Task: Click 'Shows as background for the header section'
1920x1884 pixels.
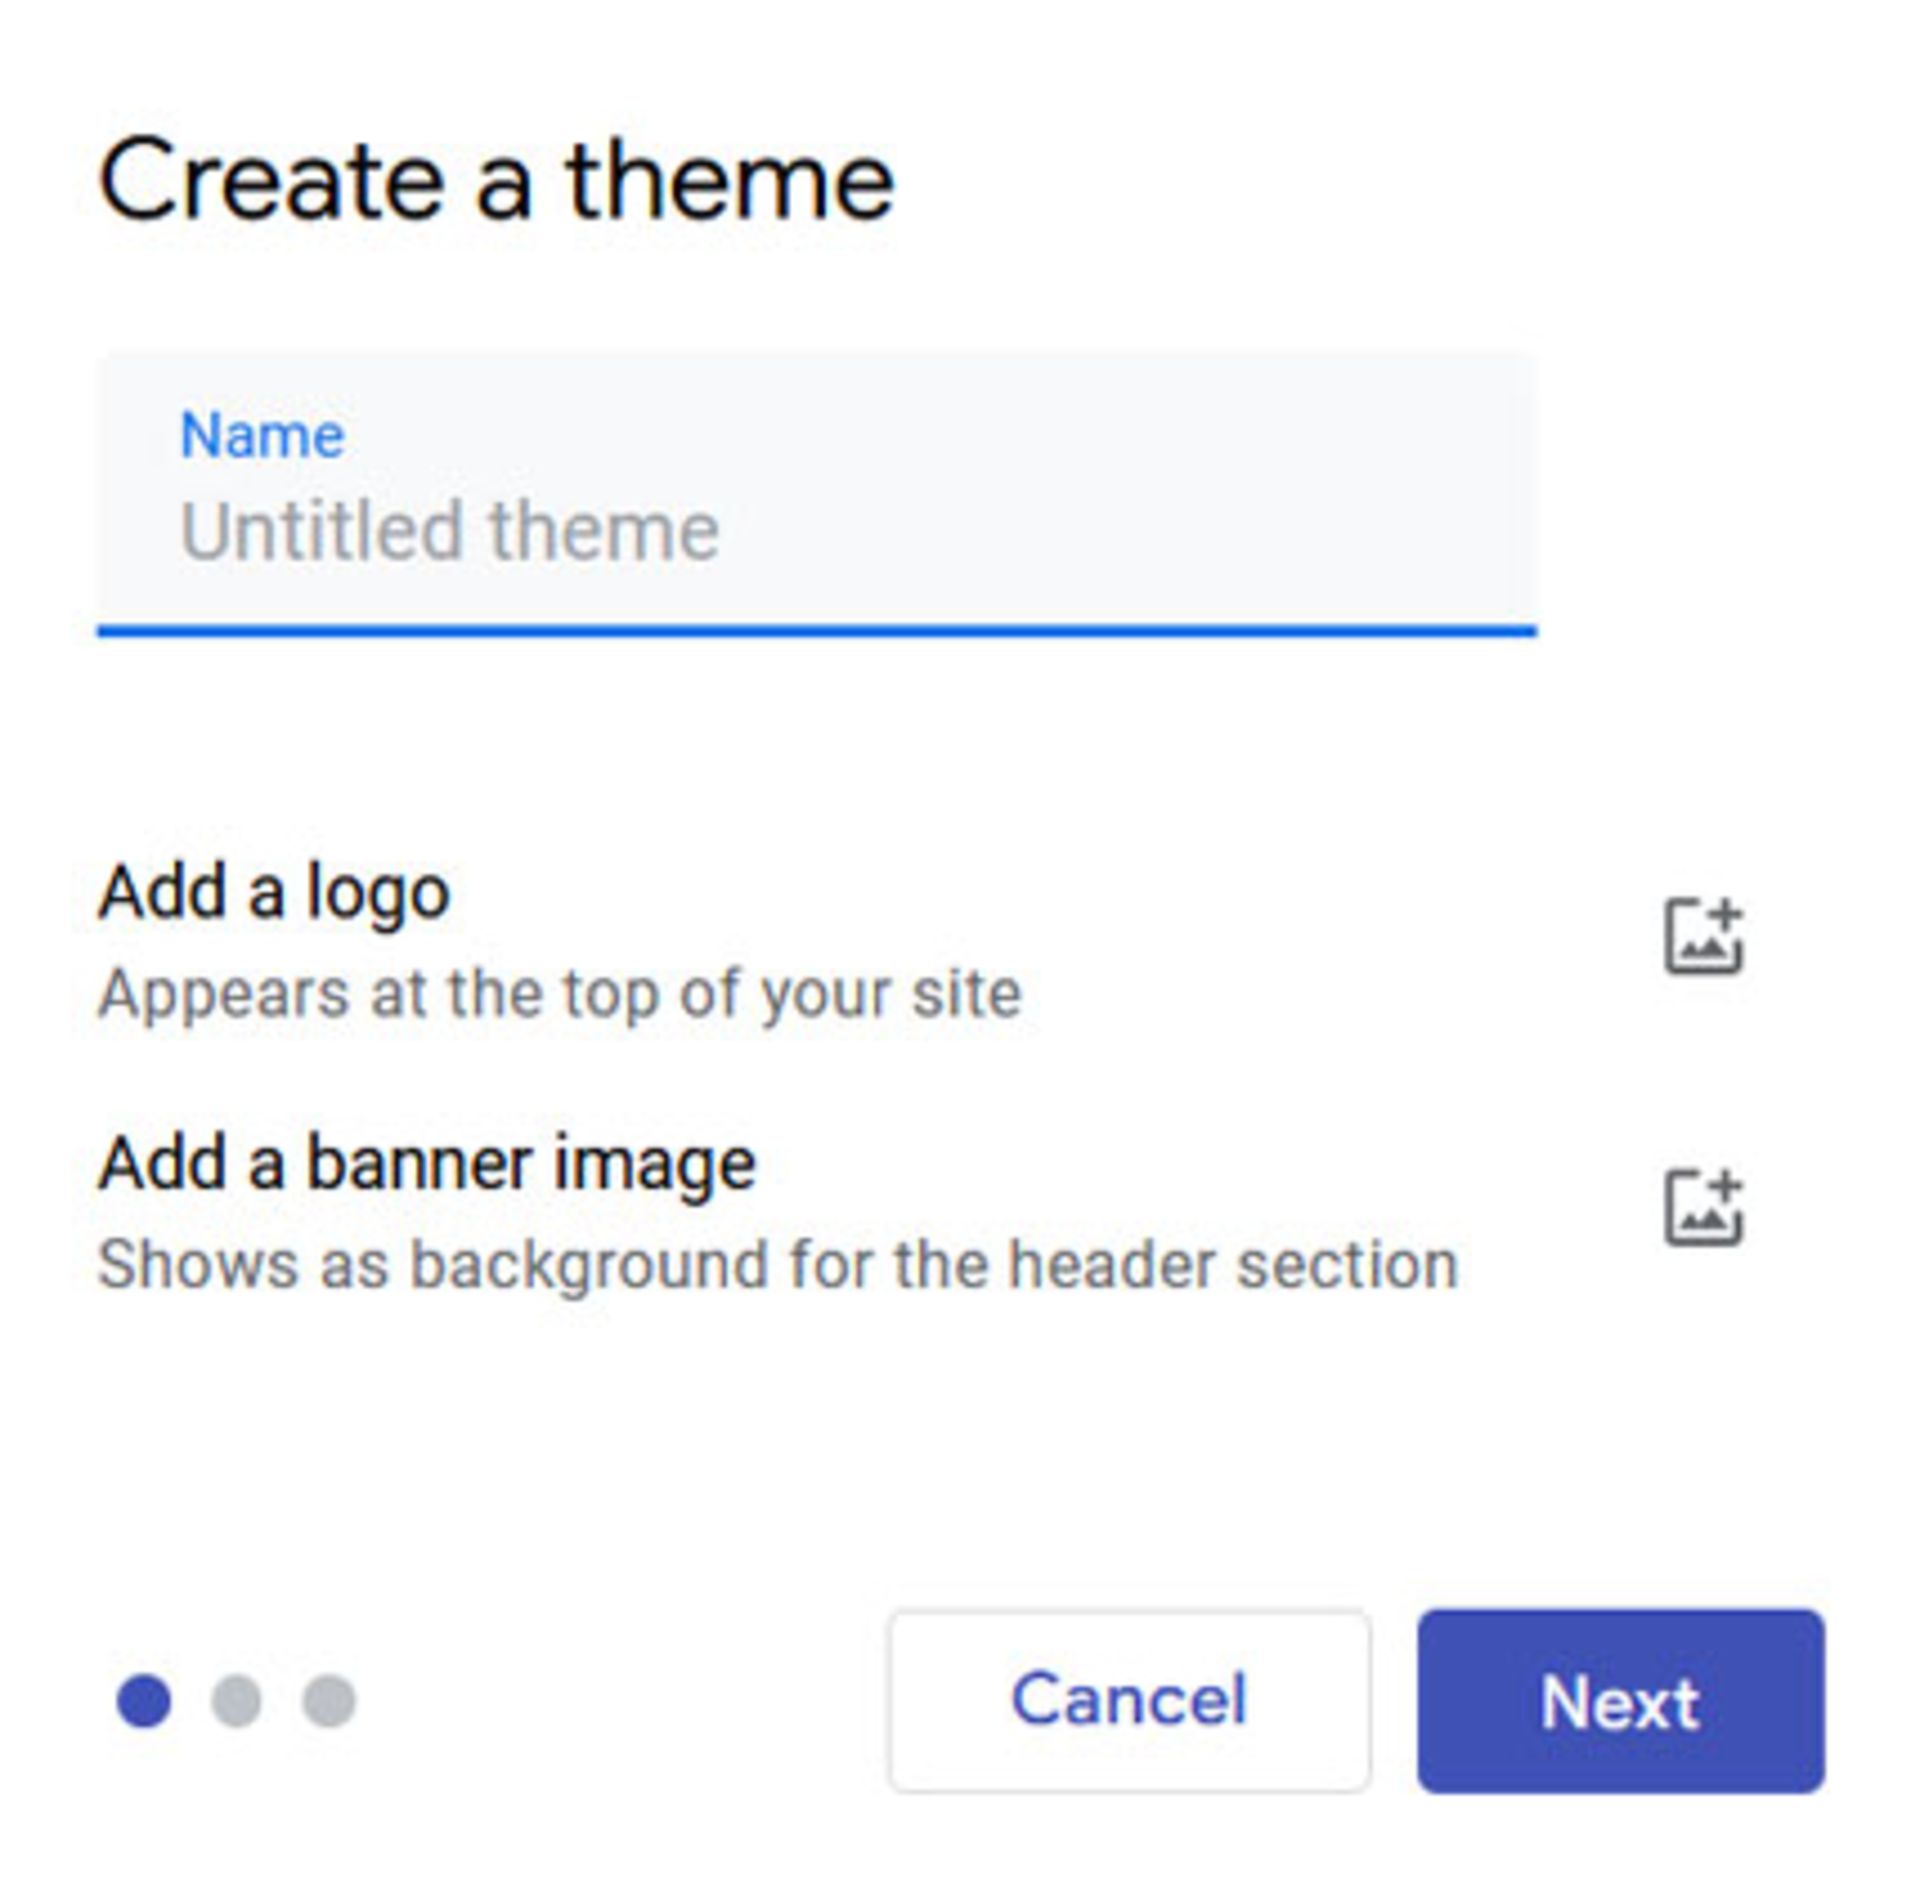Action: [x=778, y=1265]
